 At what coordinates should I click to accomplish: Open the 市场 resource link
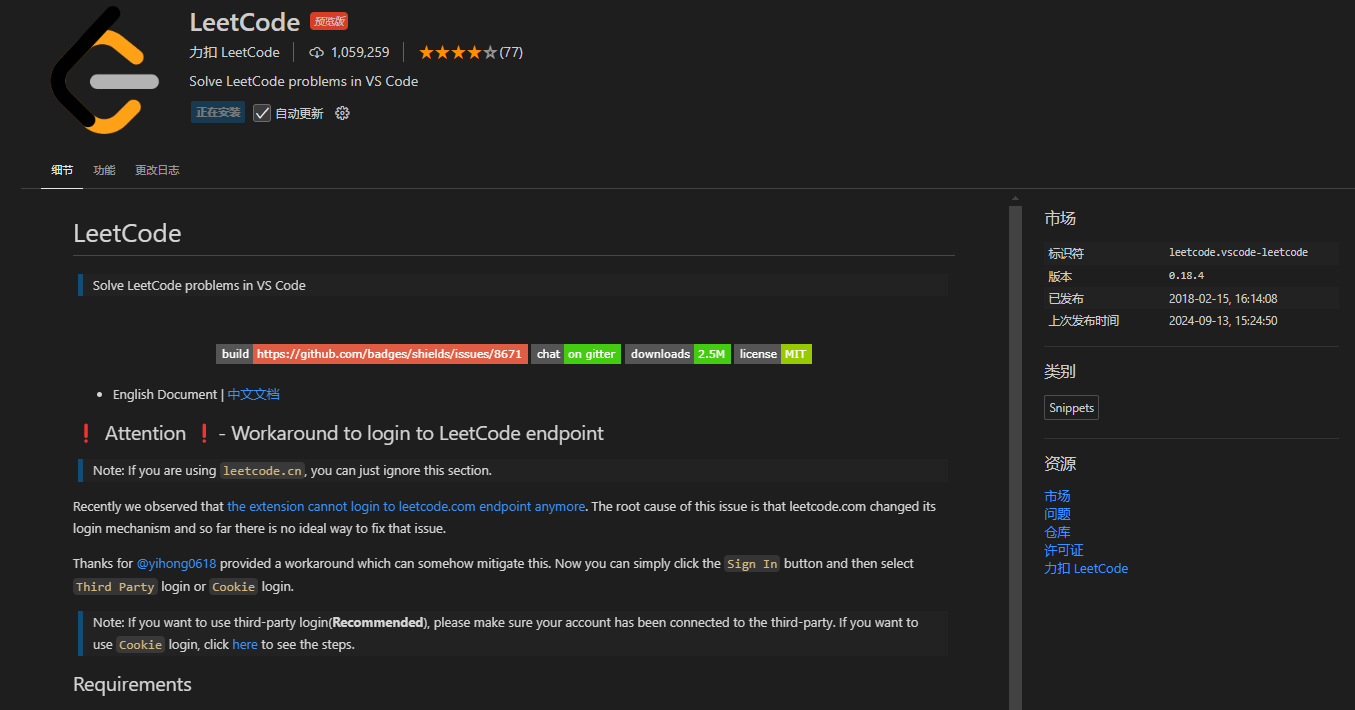click(x=1057, y=496)
